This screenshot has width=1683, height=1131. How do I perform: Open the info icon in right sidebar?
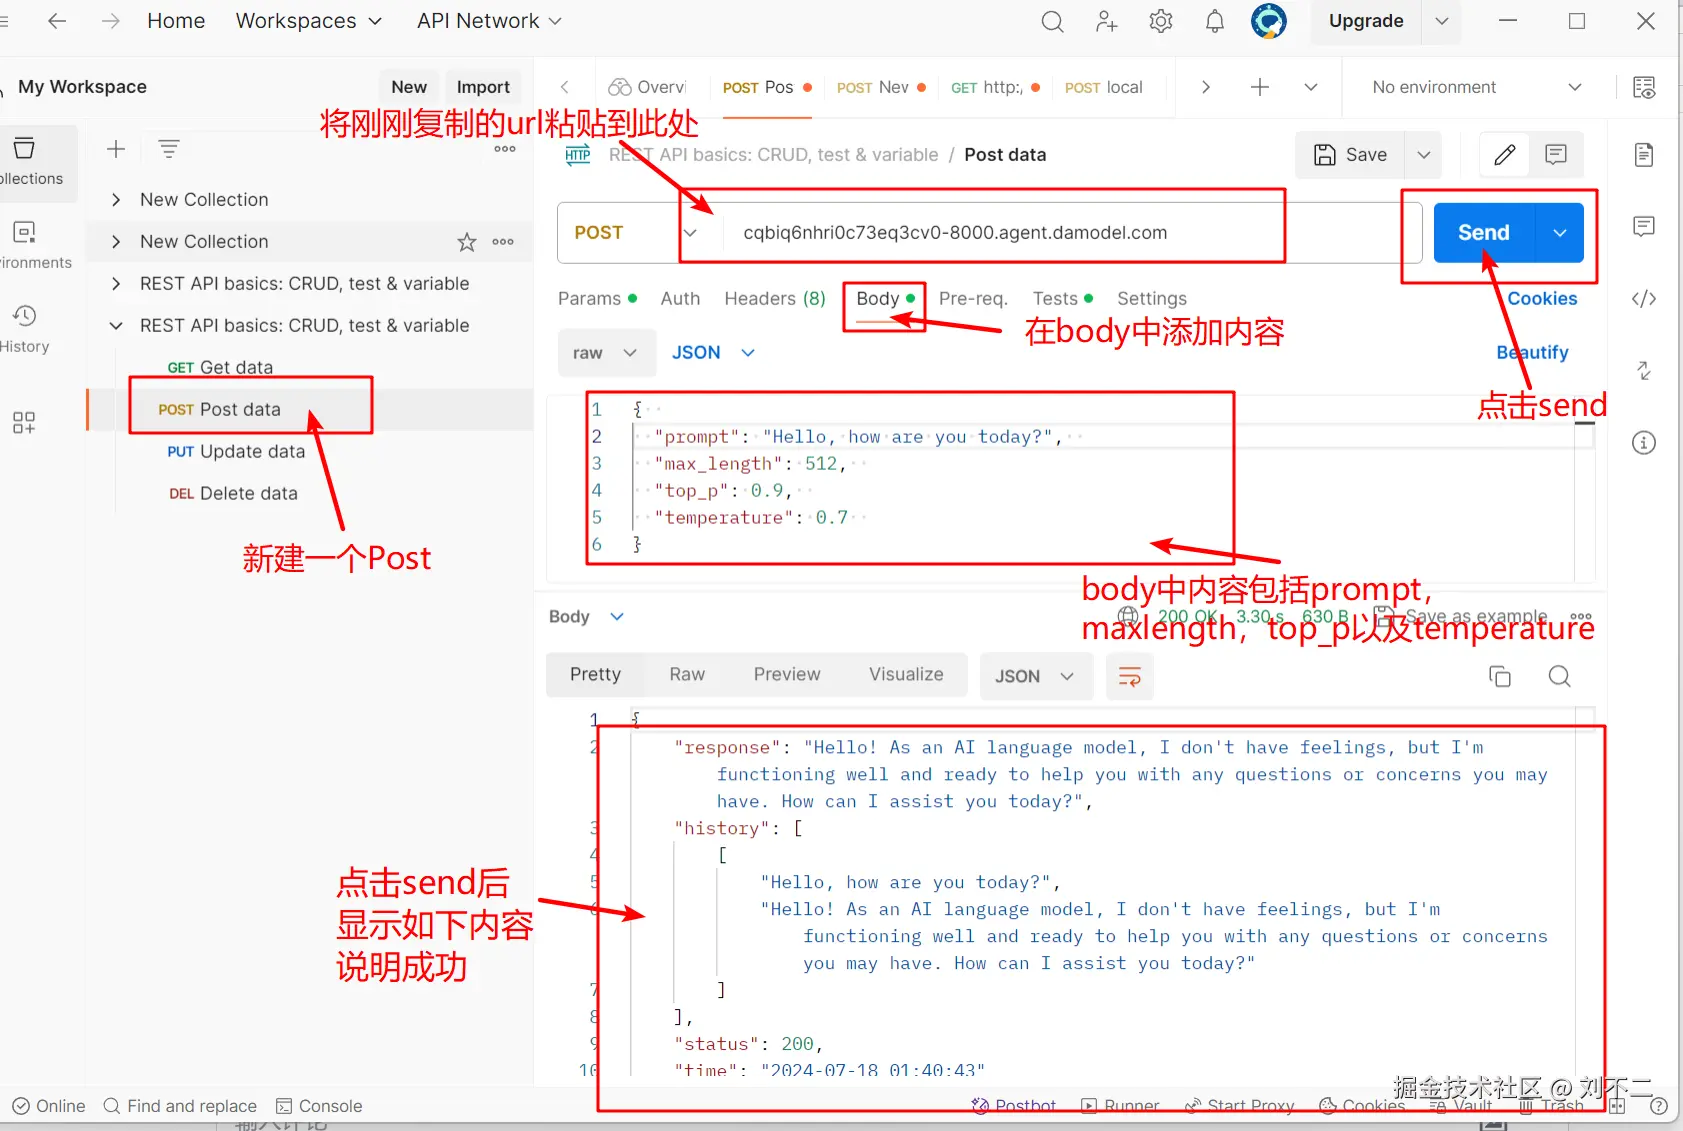(1644, 443)
